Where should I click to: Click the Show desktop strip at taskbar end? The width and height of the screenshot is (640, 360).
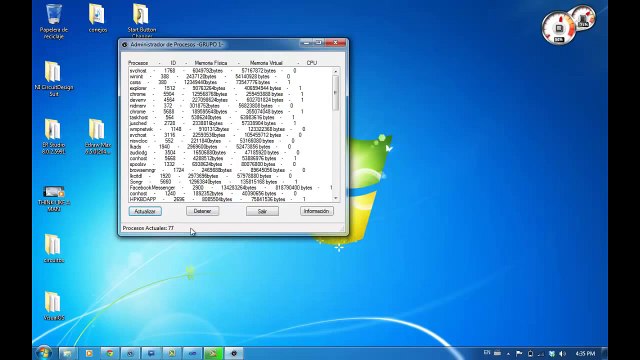604,353
